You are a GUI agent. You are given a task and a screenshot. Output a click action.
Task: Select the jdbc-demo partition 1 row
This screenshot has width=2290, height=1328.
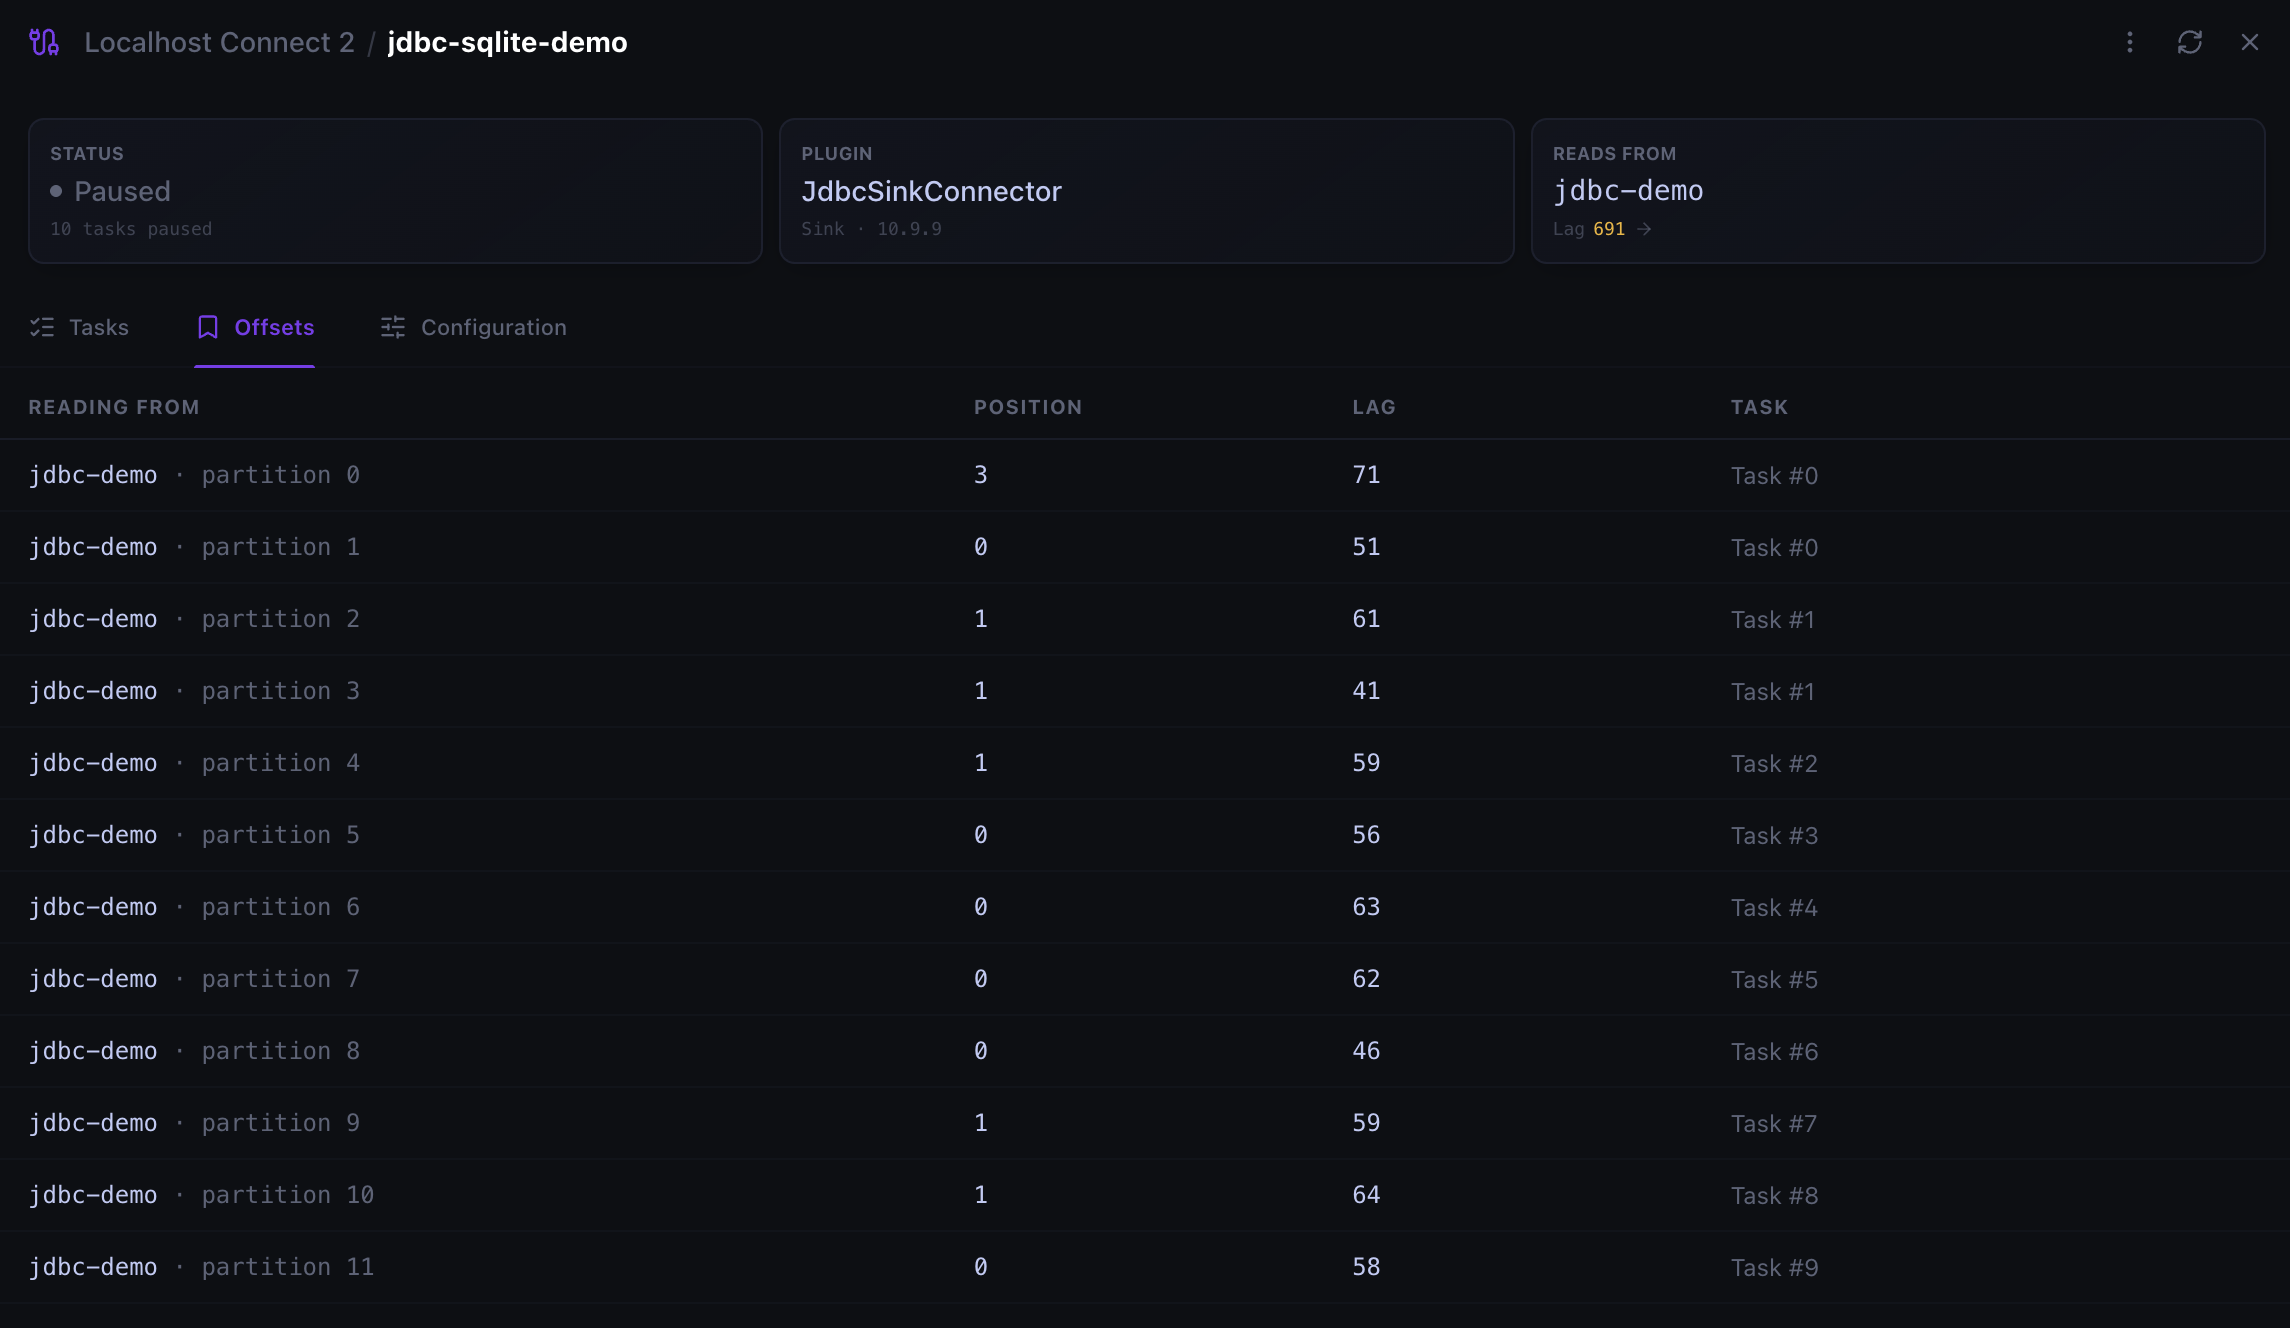(x=1145, y=547)
